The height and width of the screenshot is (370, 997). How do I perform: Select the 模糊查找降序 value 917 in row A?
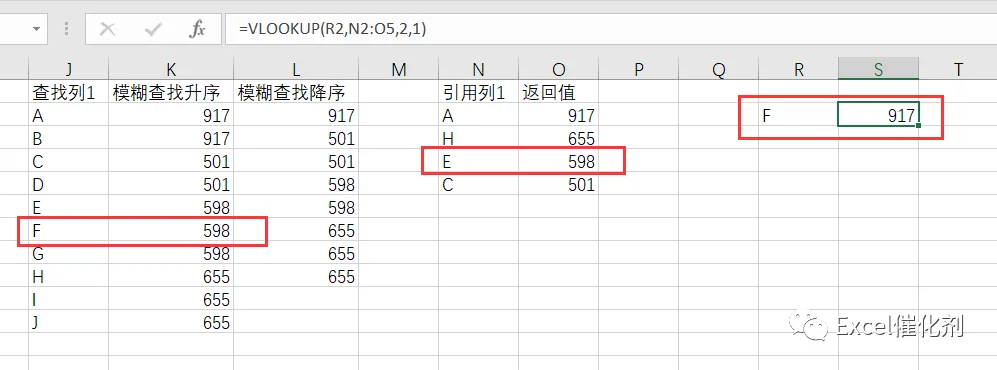(296, 115)
